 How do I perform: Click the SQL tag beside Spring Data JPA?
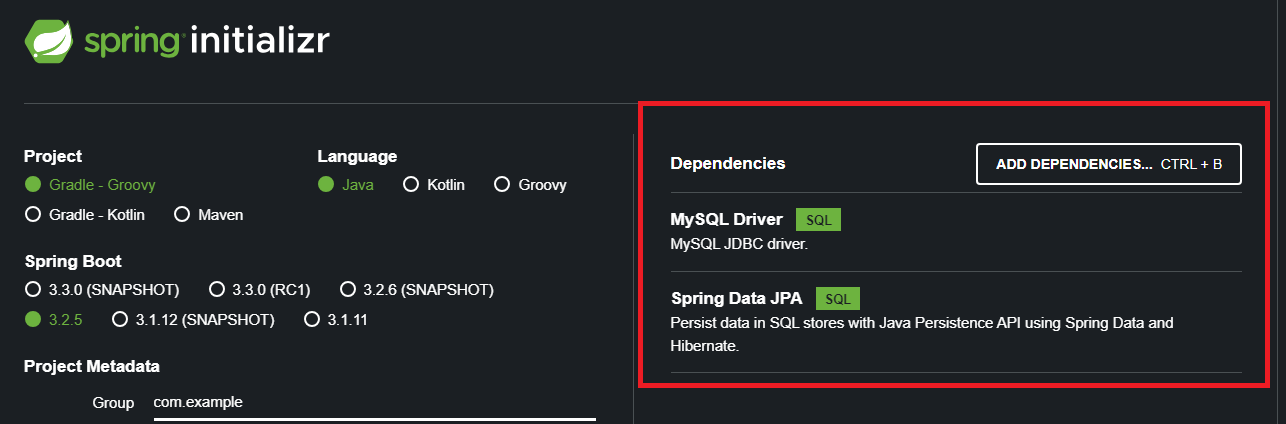(x=838, y=298)
